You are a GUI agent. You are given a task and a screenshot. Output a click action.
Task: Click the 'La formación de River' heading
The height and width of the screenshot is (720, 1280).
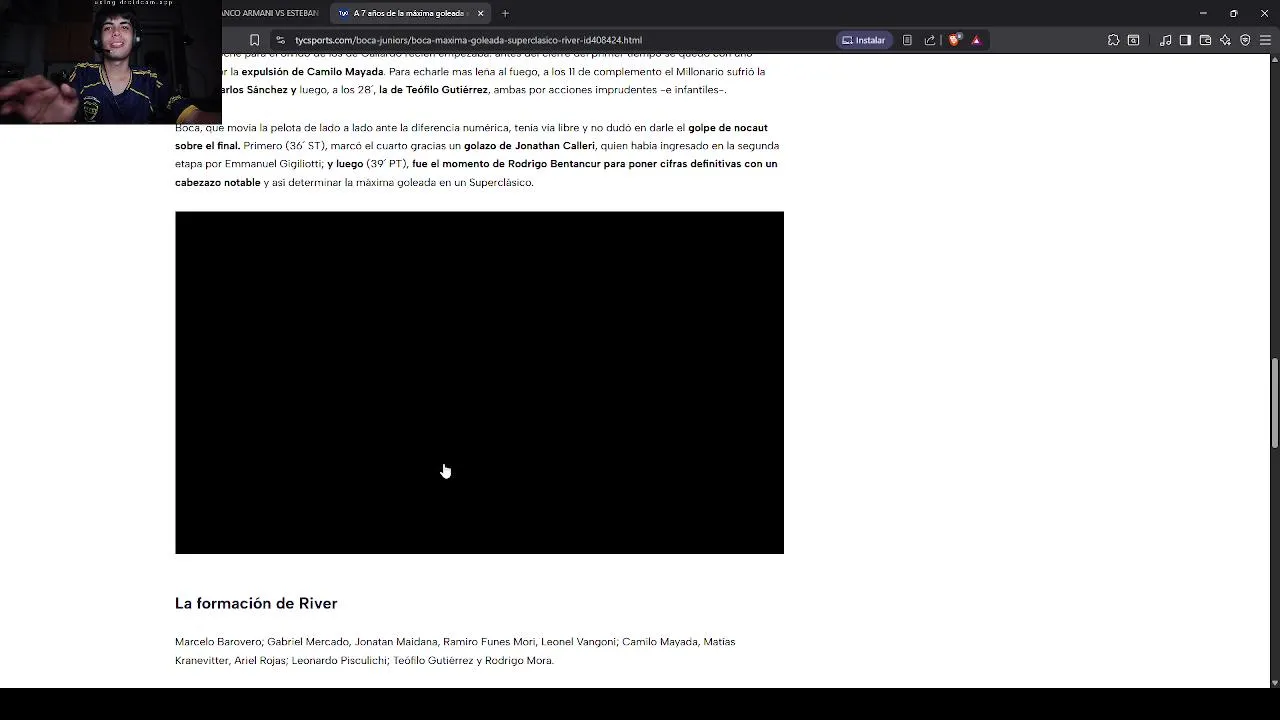(256, 603)
